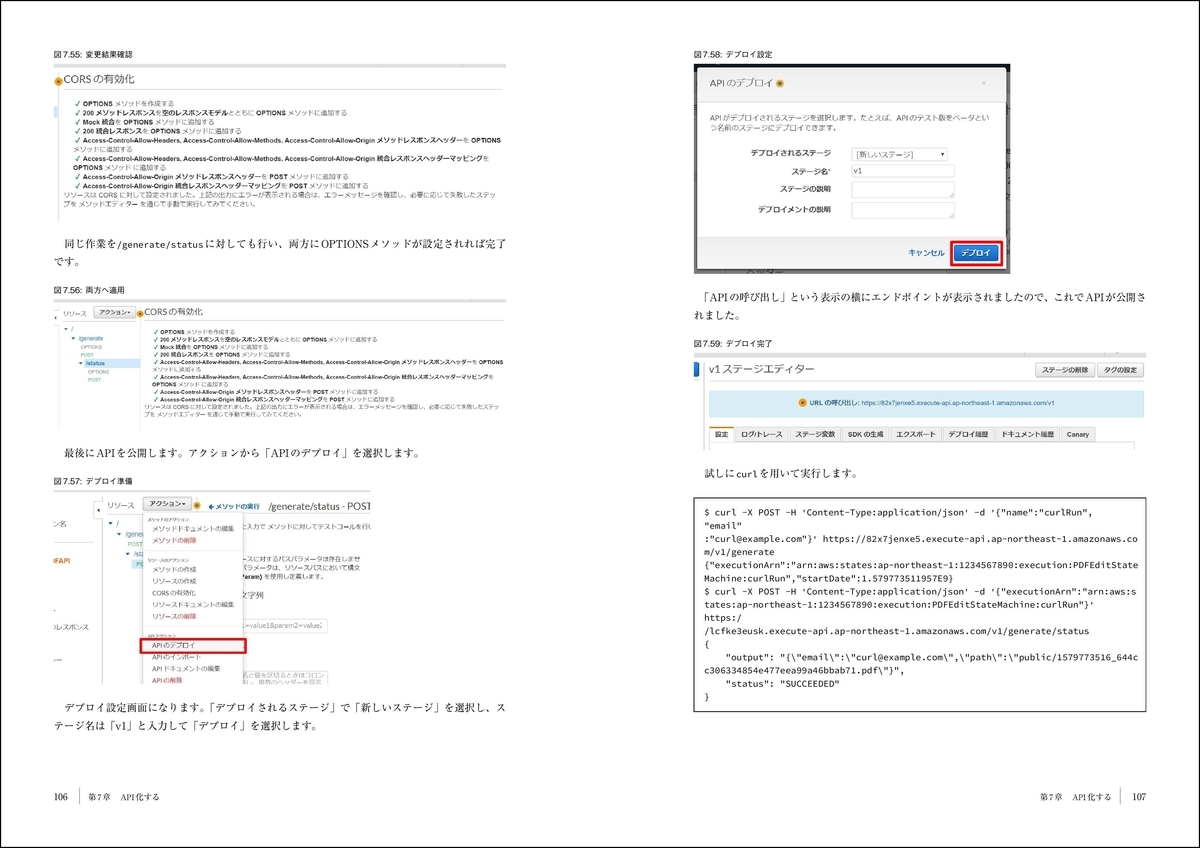Click POST method under /status in figure 7.56
This screenshot has width=1200, height=848.
pos(94,380)
